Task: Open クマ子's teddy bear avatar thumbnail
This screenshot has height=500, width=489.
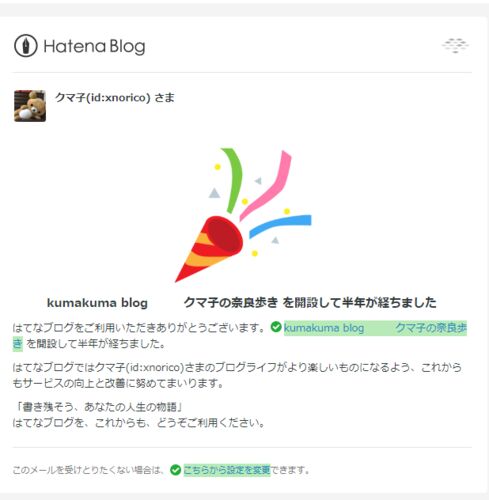Action: (x=30, y=106)
